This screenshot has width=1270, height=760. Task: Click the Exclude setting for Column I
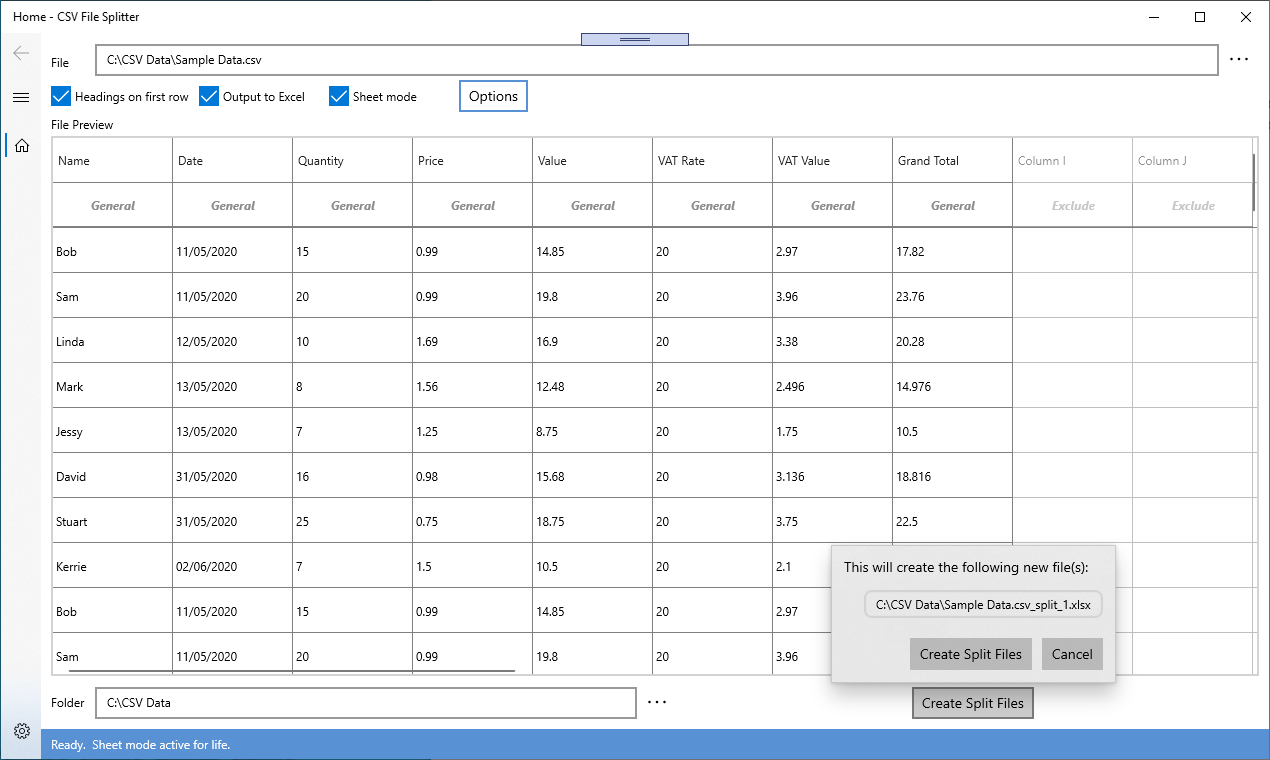tap(1072, 205)
